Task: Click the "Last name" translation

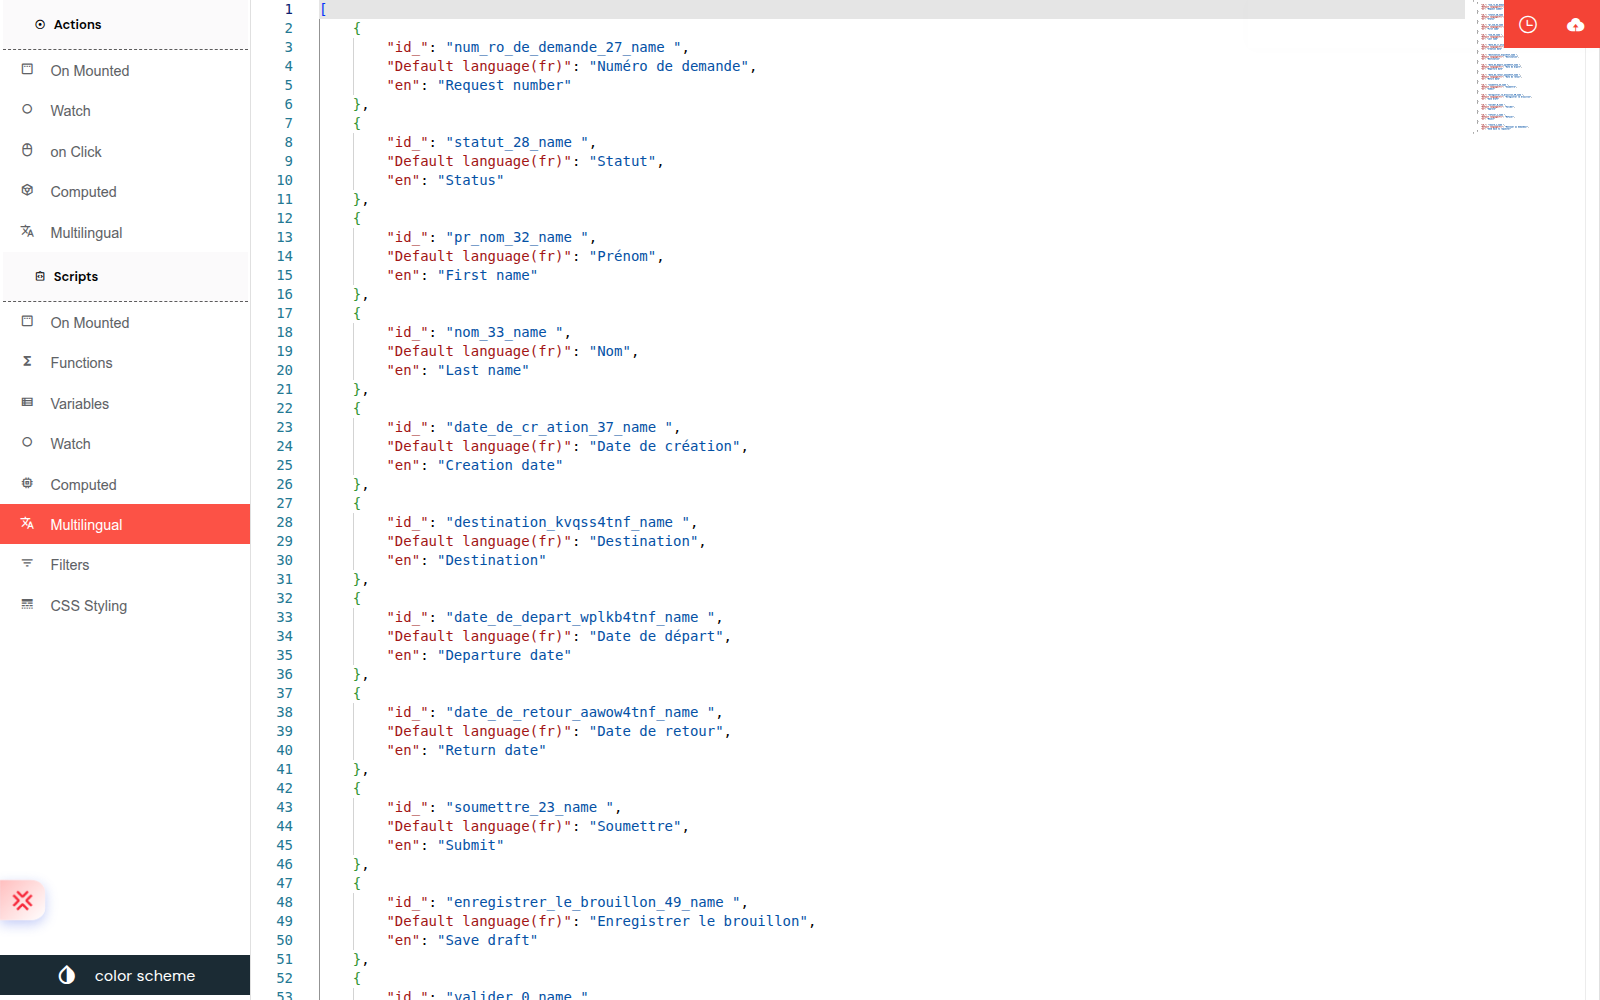Action: [x=483, y=371]
